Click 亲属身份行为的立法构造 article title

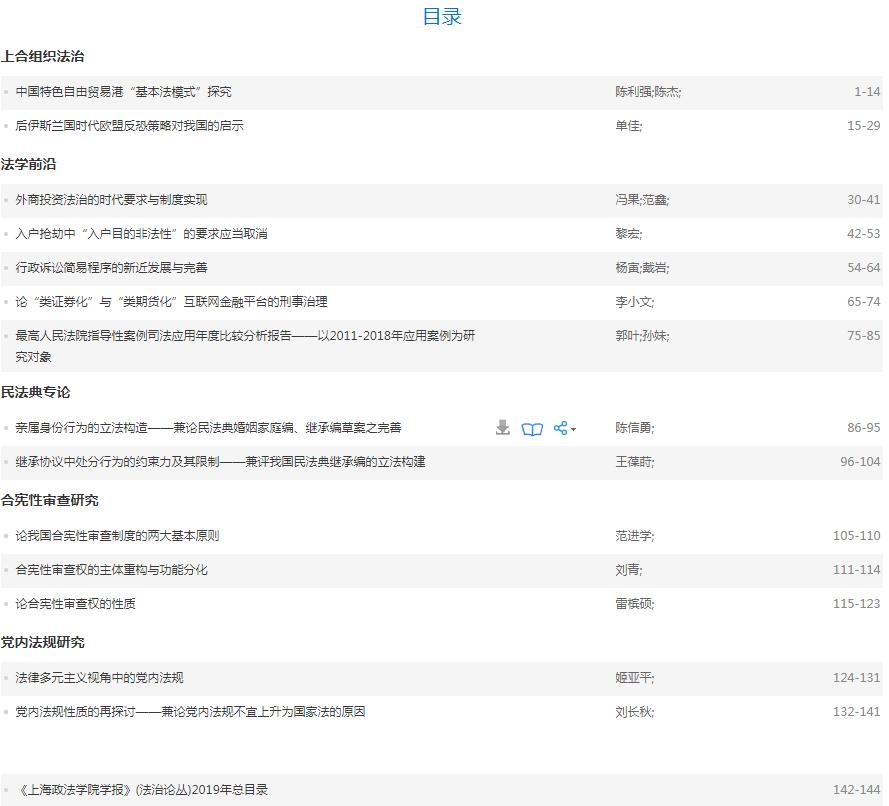208,428
